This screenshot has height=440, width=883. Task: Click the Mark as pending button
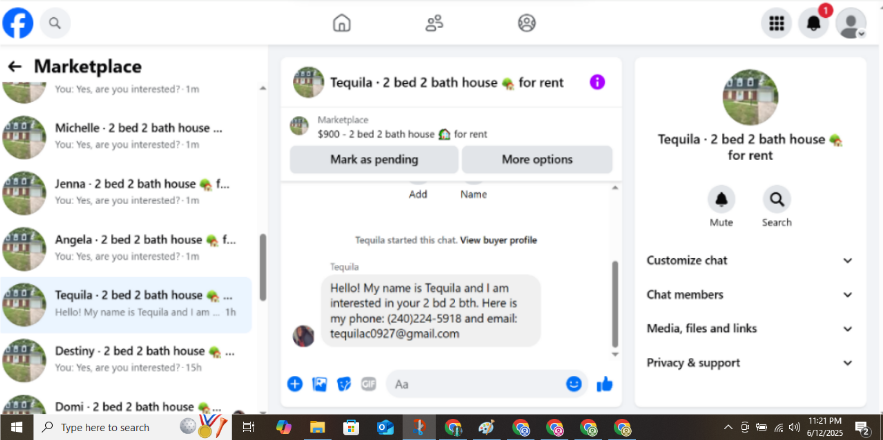coord(374,159)
